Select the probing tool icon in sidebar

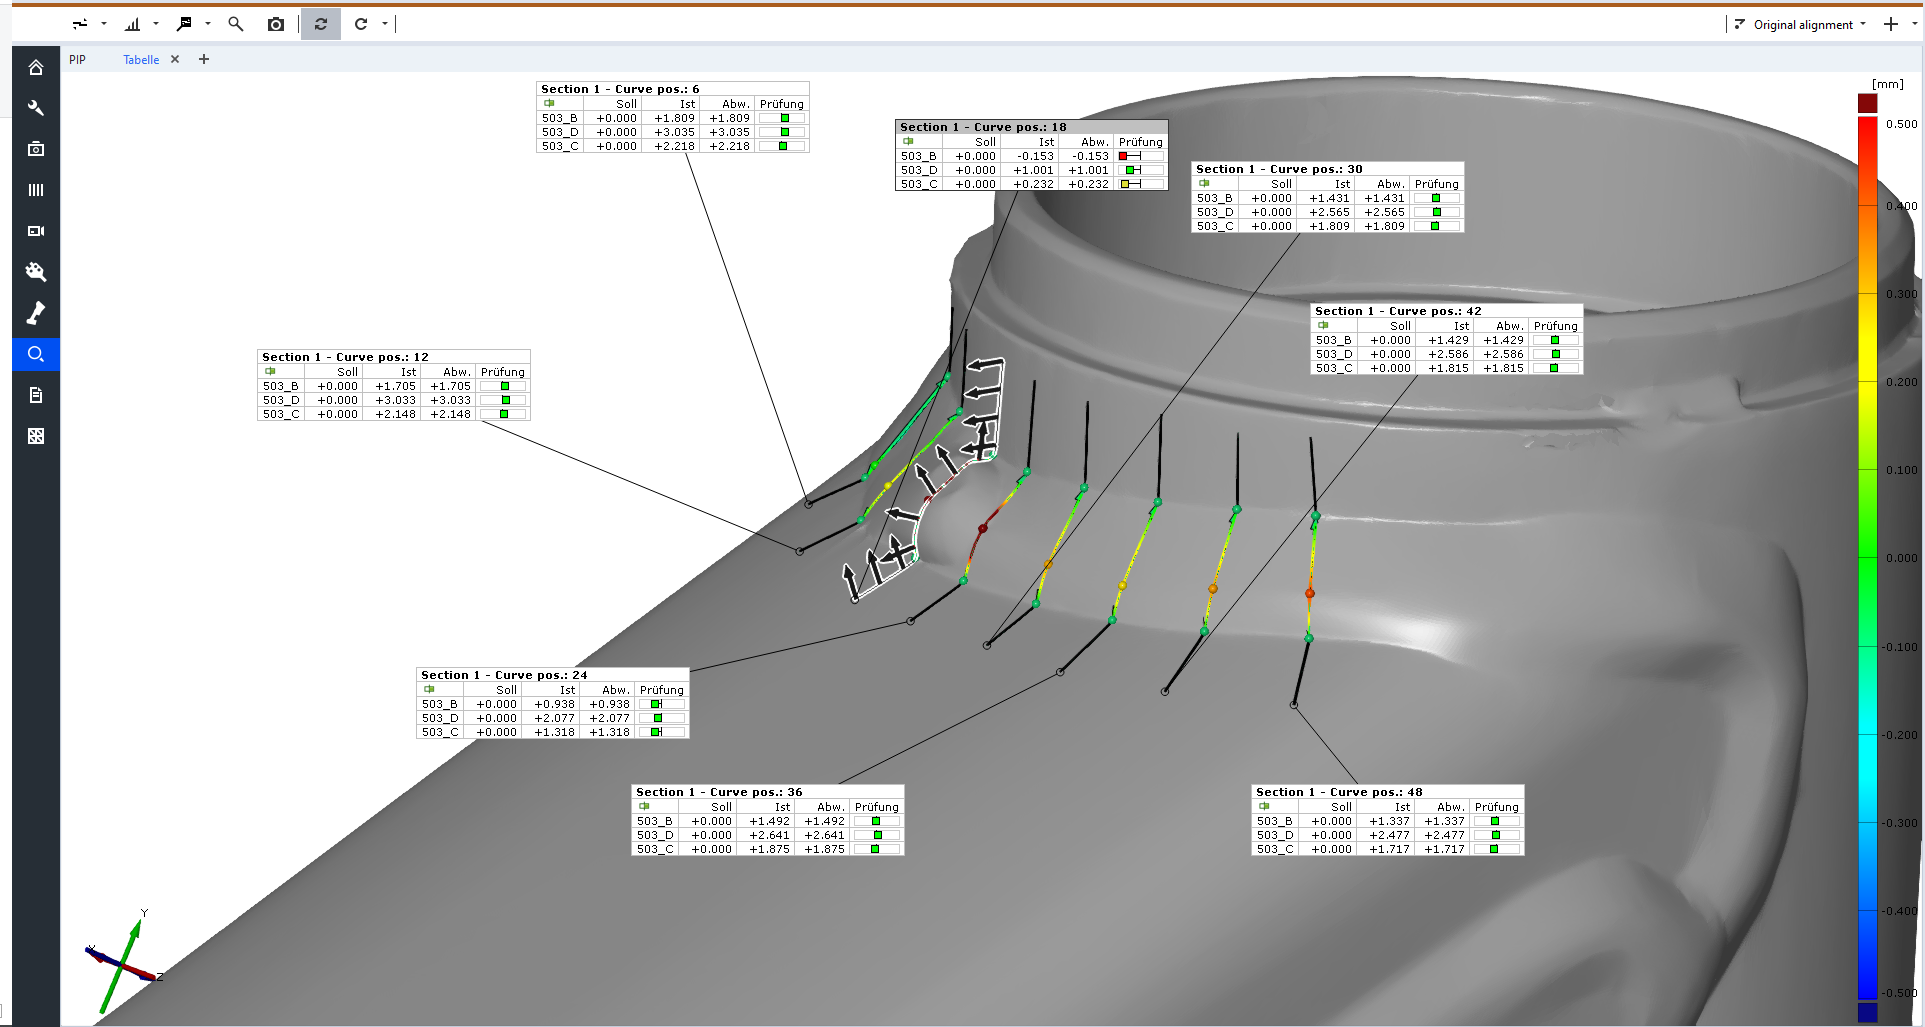pos(36,312)
